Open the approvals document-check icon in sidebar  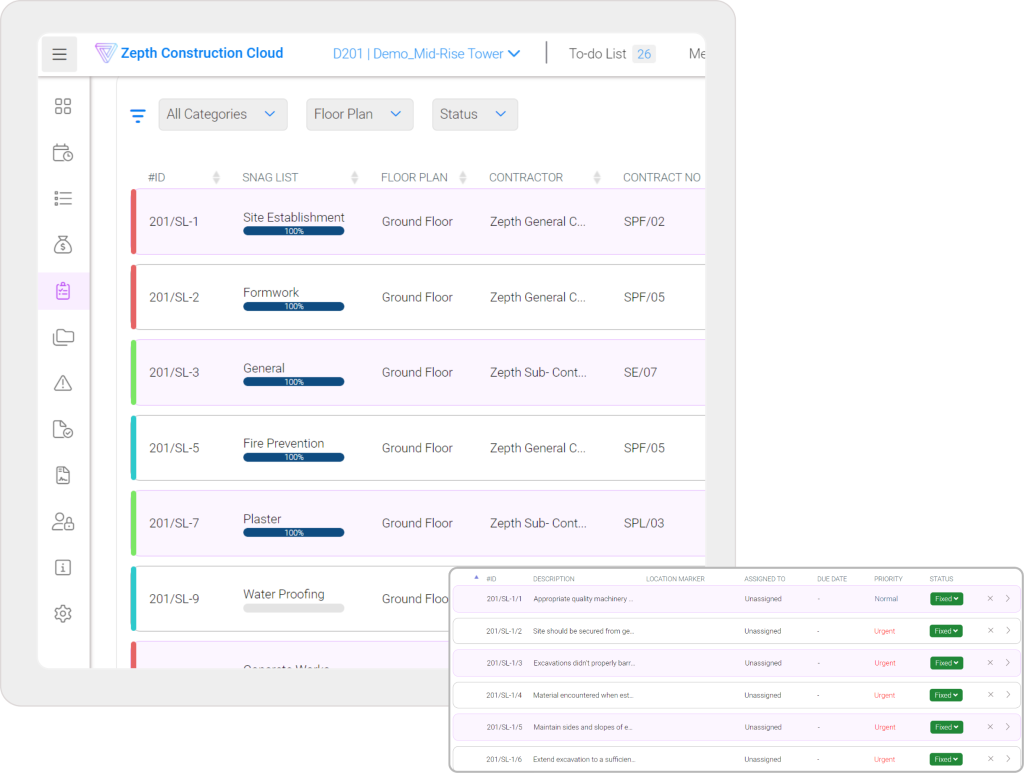63,429
